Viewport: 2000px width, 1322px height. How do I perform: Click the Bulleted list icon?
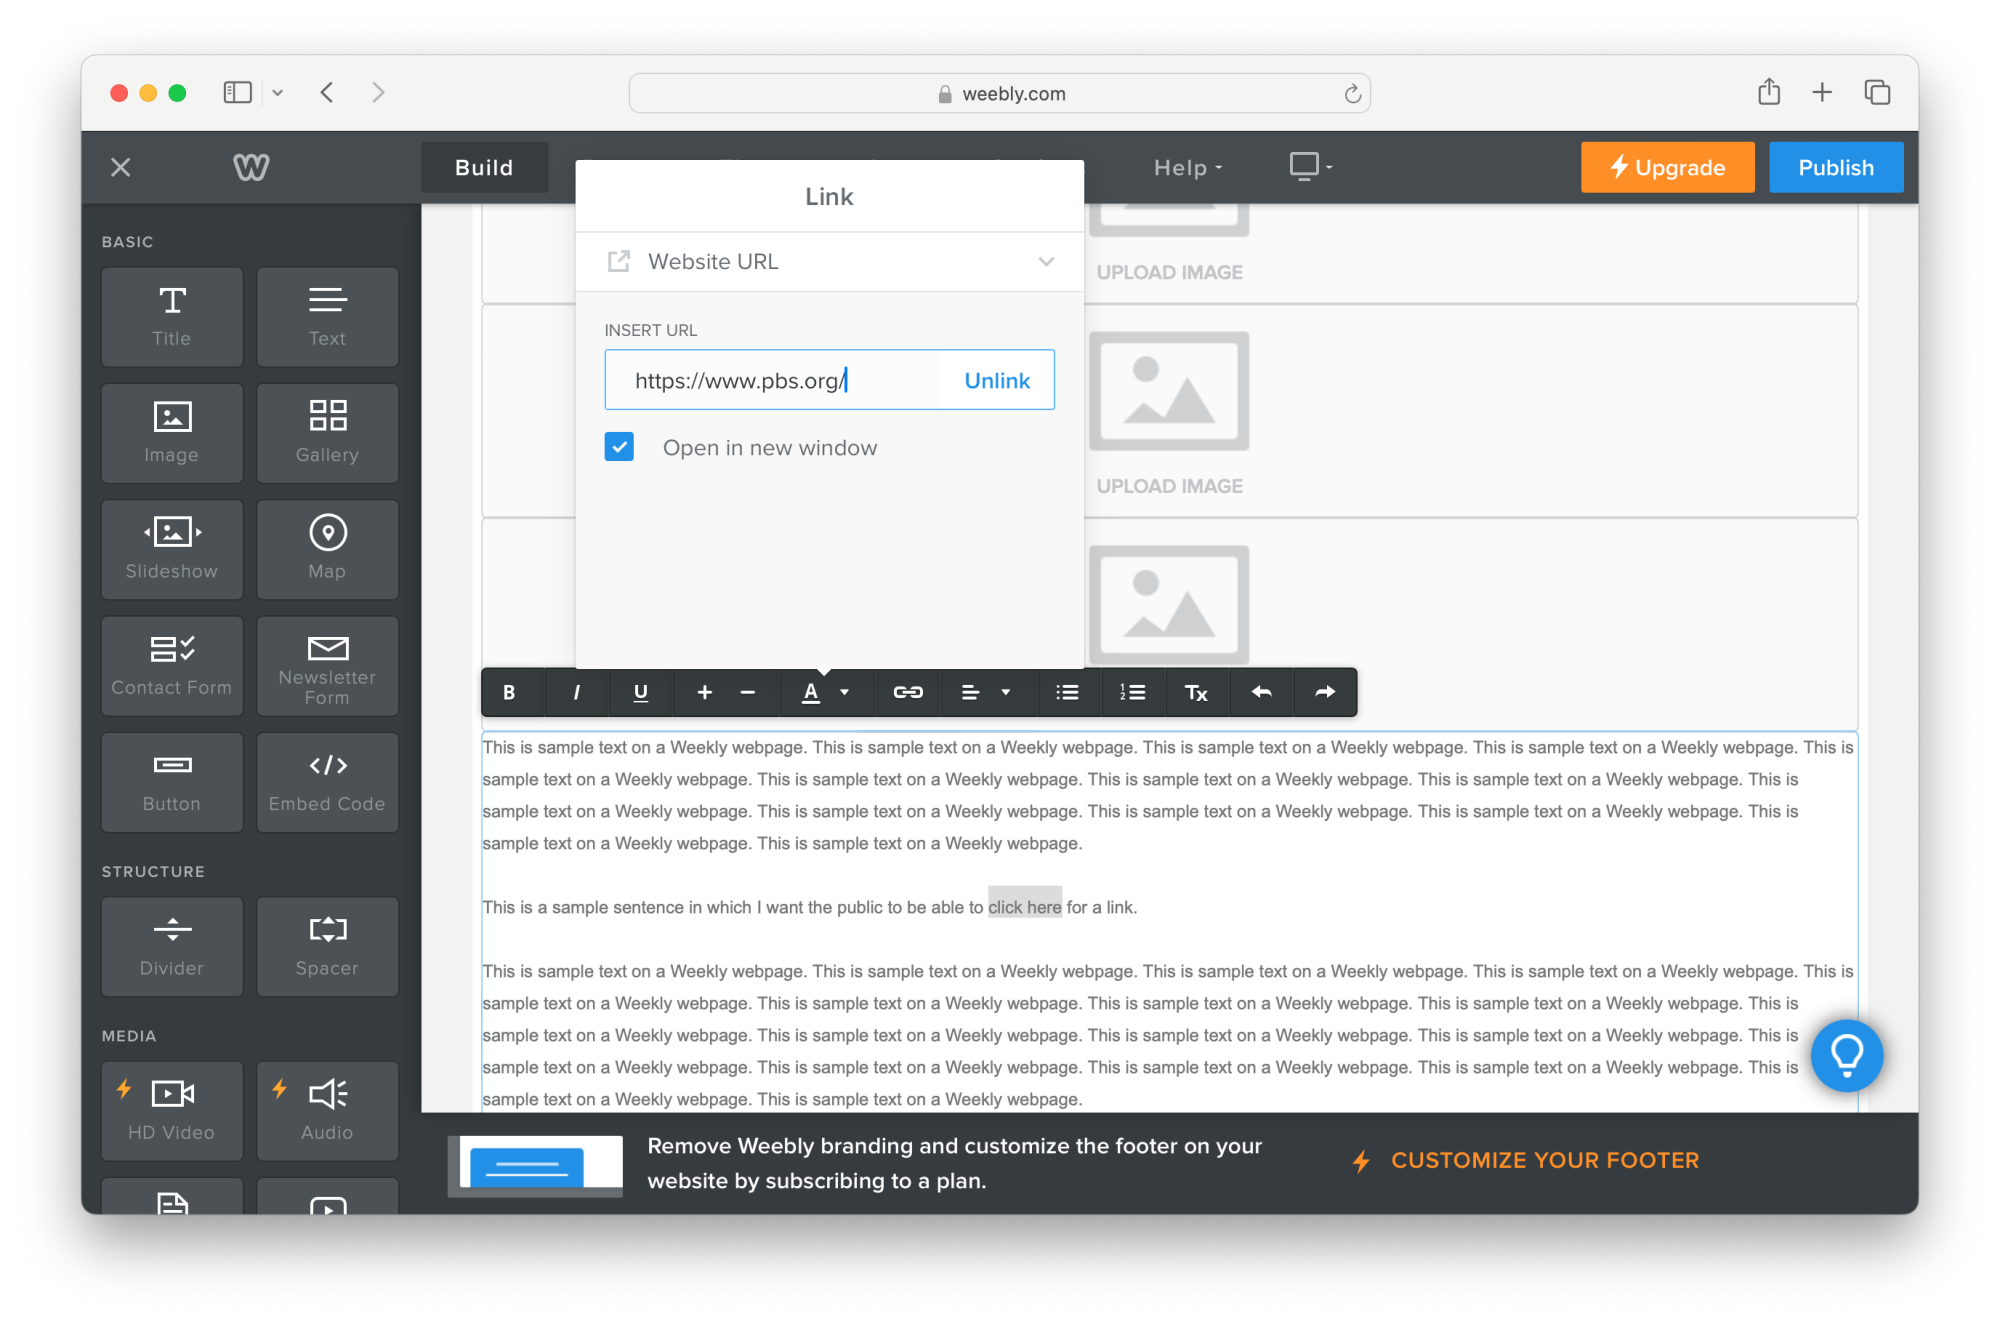point(1066,692)
